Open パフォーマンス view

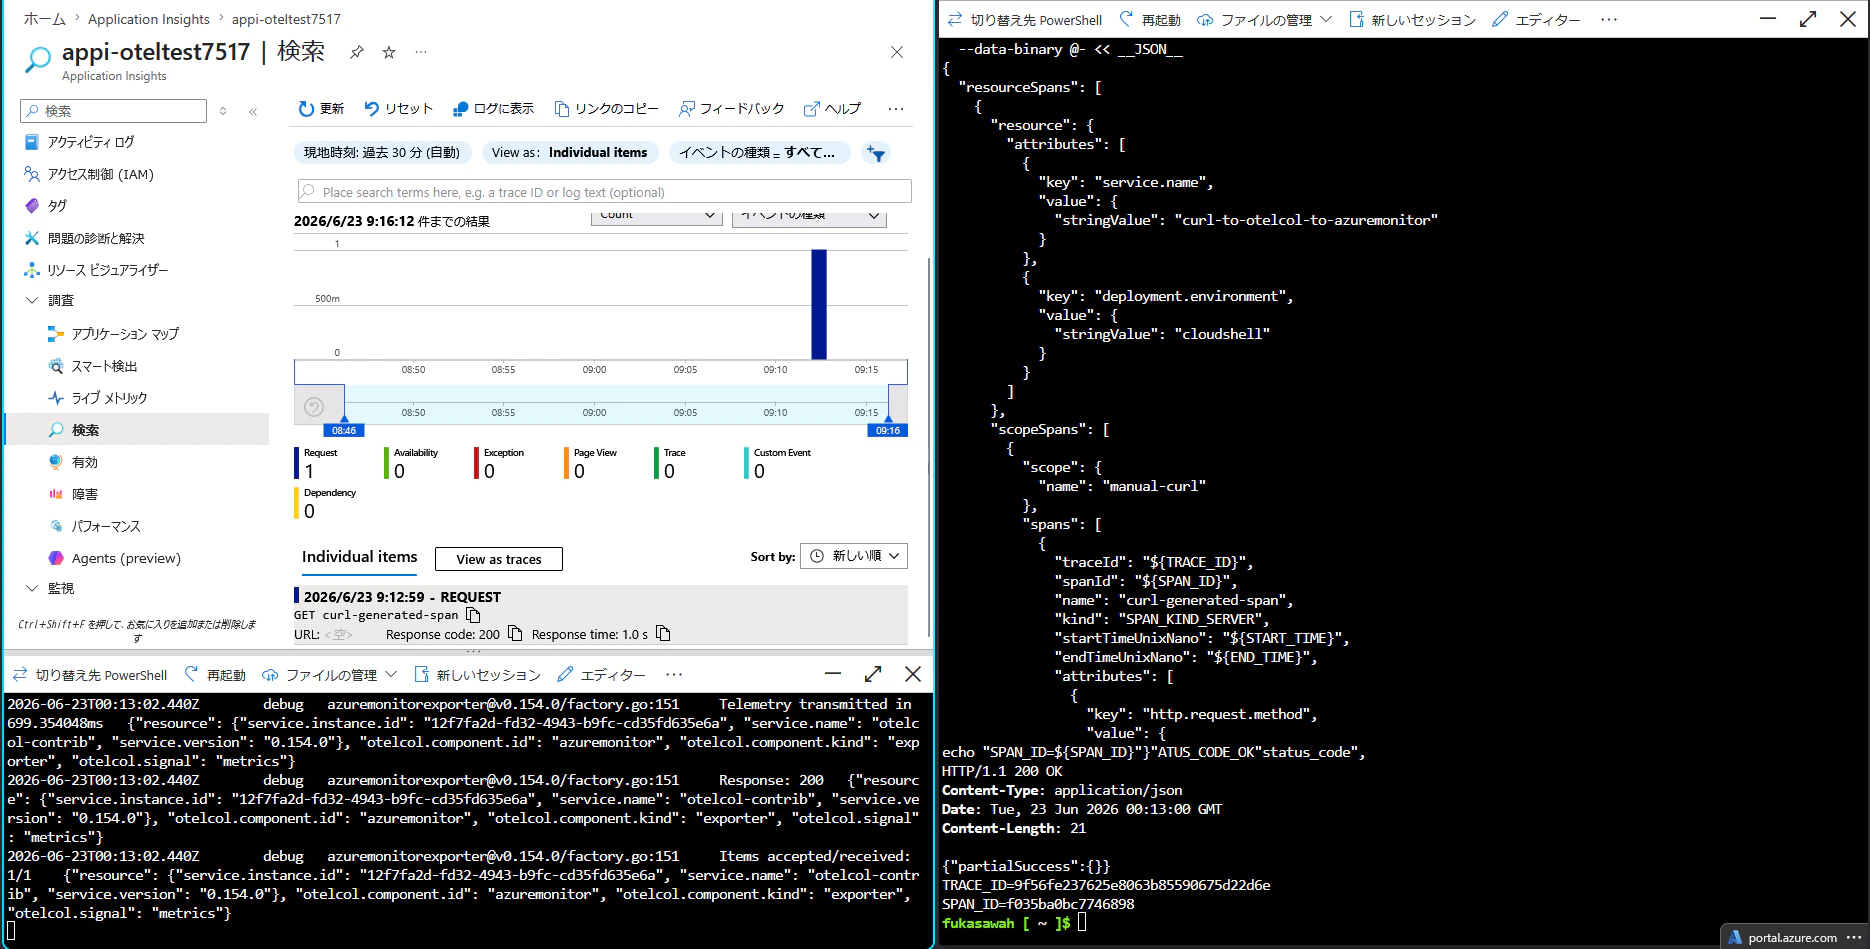(106, 526)
